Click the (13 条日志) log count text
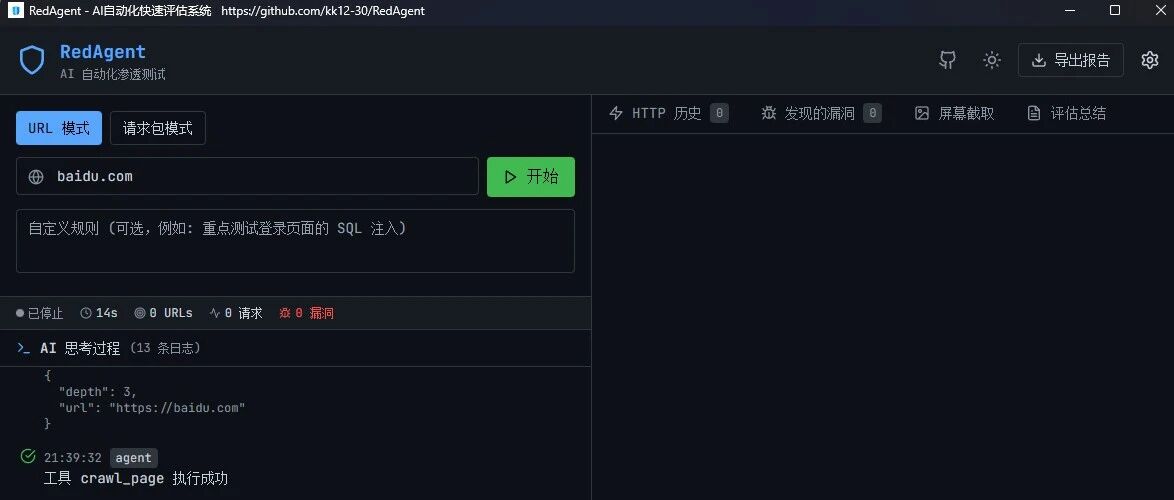 coord(165,348)
